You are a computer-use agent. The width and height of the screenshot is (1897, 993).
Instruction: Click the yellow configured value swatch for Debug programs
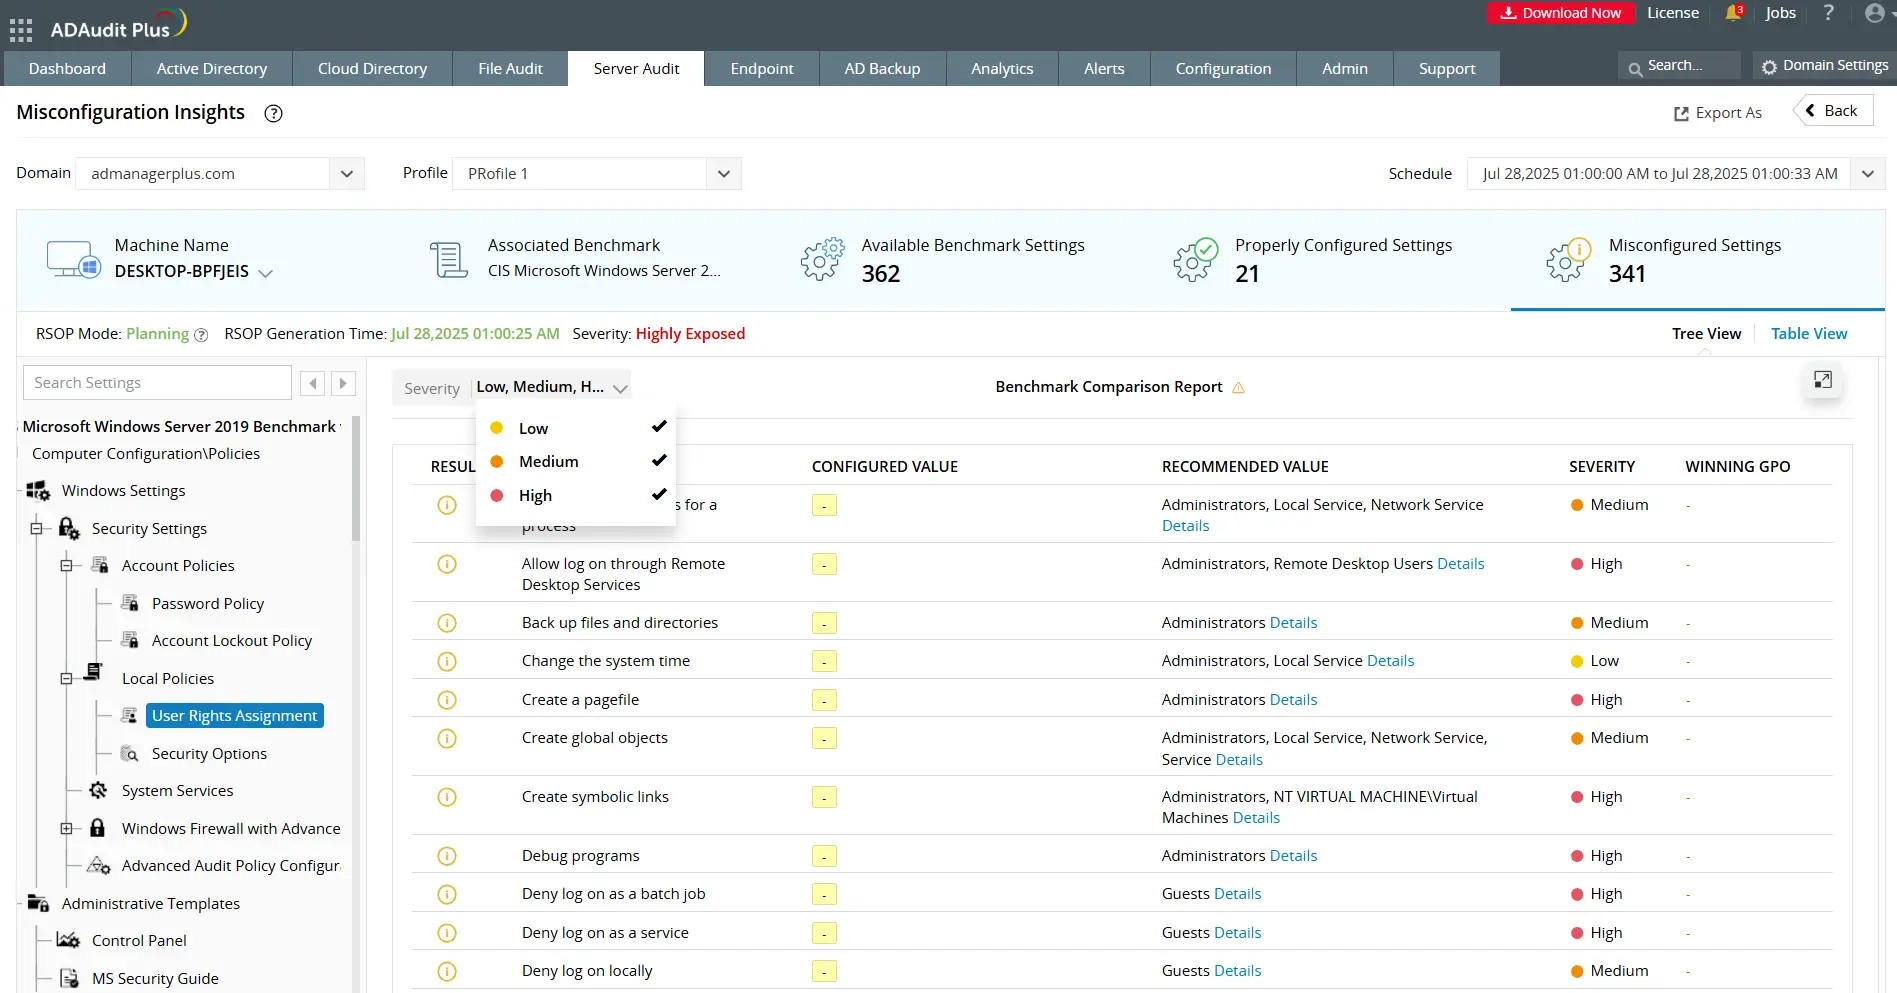[x=824, y=857]
